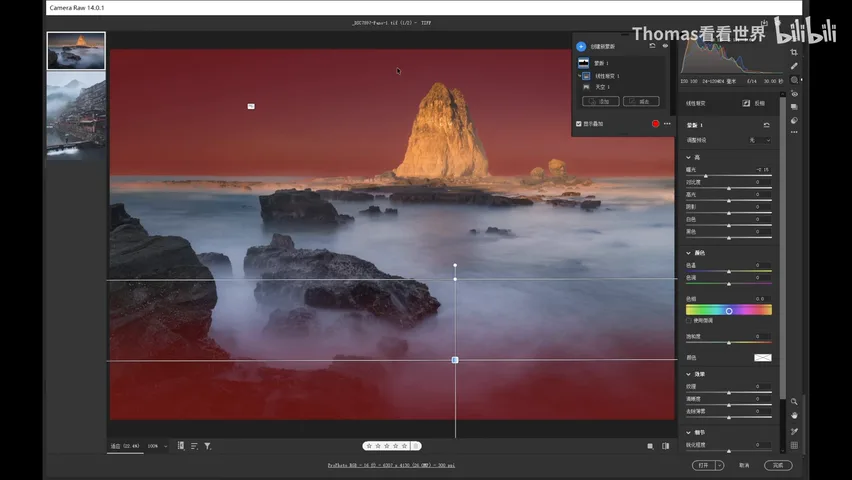Click the 添加 (add) button in the mask panel
This screenshot has height=480, width=852.
click(600, 101)
